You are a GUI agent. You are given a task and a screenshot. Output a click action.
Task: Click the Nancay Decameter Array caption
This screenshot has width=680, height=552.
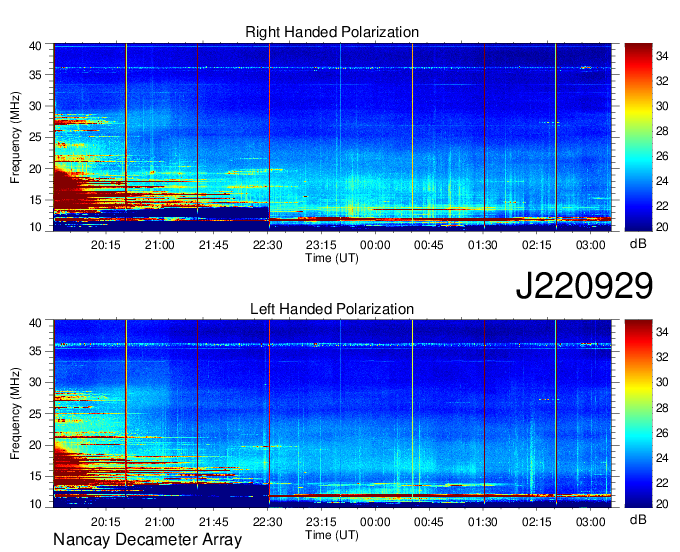tap(147, 540)
